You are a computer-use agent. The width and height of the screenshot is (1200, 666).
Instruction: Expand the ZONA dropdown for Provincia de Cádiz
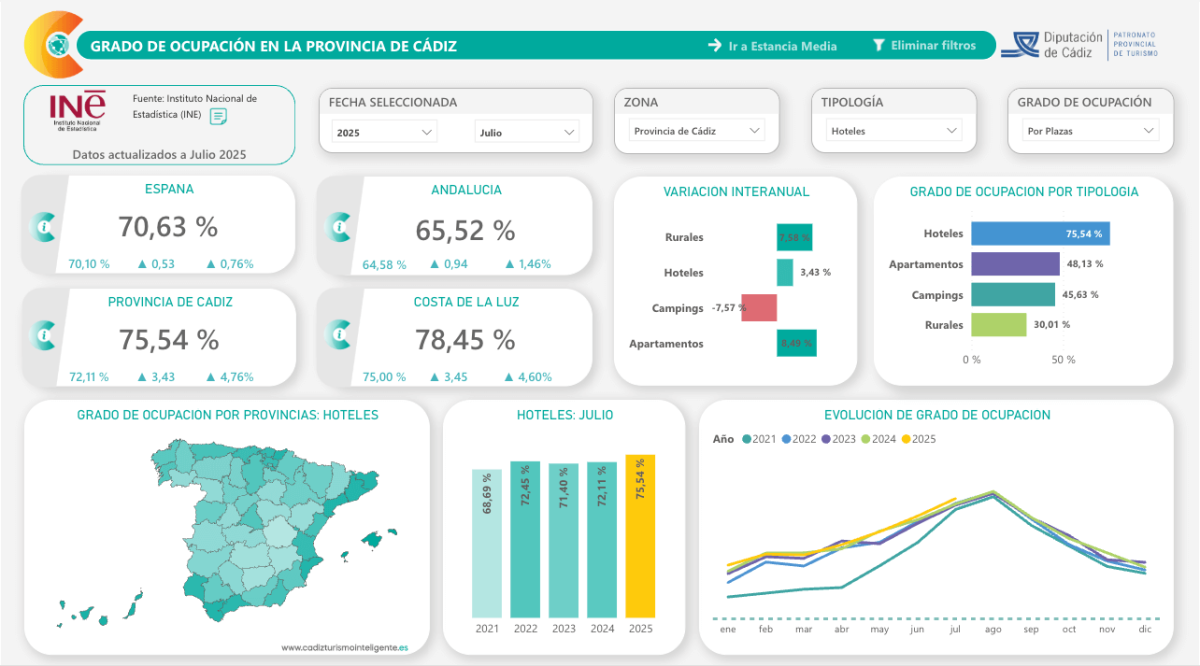tap(696, 129)
